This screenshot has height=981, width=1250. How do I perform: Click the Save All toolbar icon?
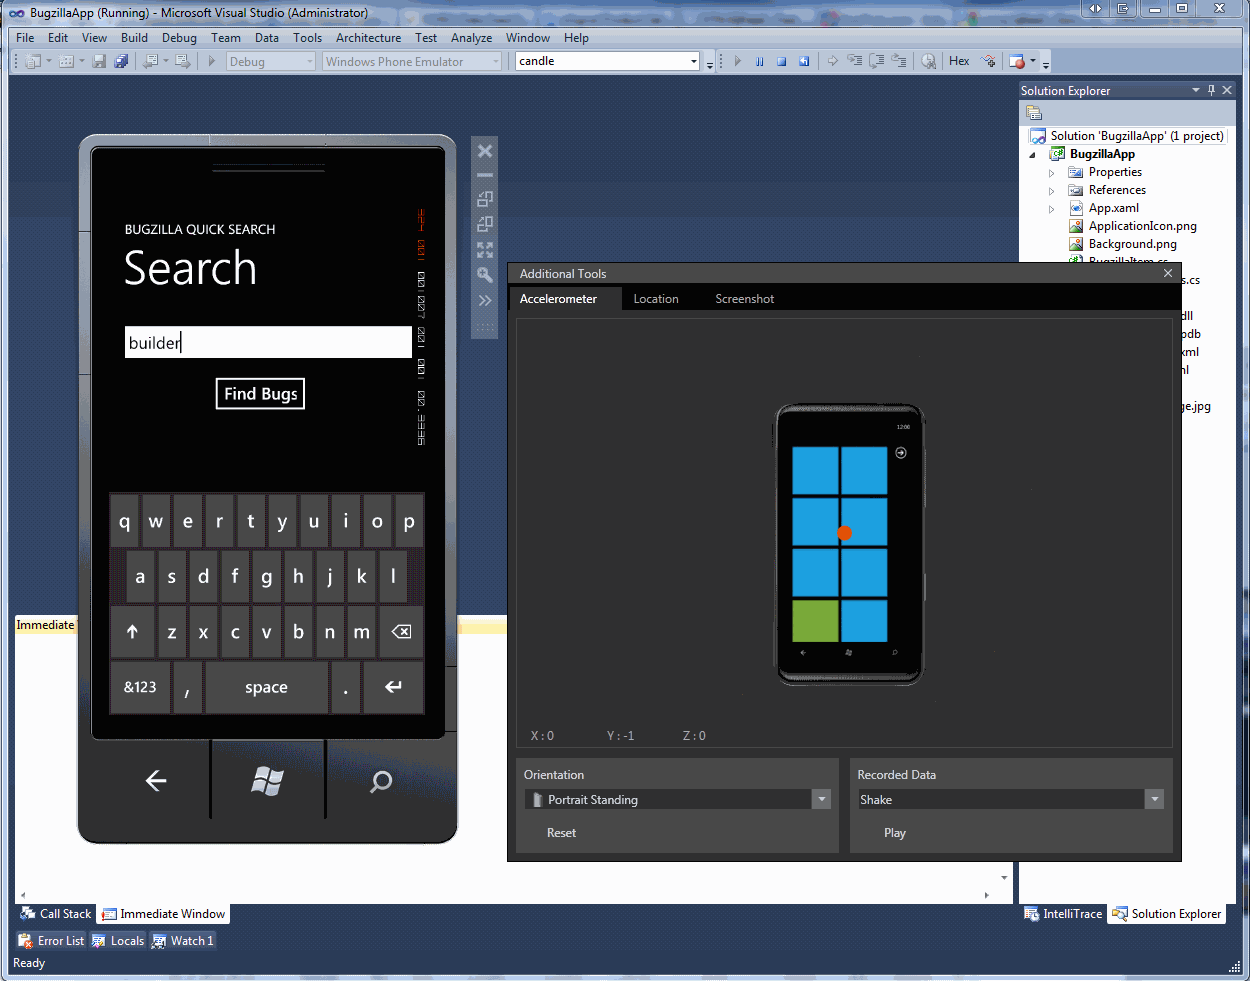pyautogui.click(x=121, y=61)
